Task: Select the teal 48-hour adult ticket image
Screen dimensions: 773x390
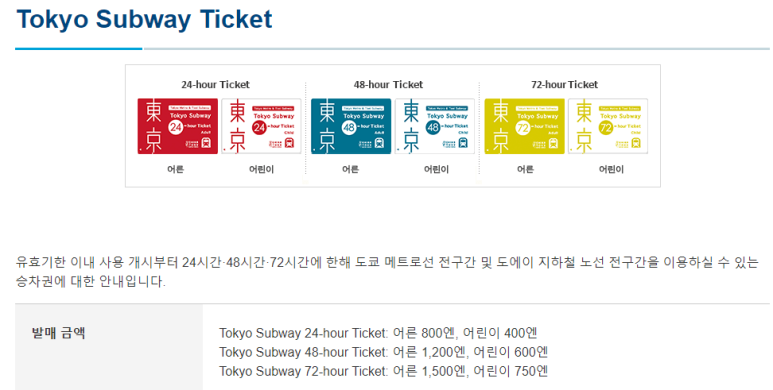Action: click(351, 126)
